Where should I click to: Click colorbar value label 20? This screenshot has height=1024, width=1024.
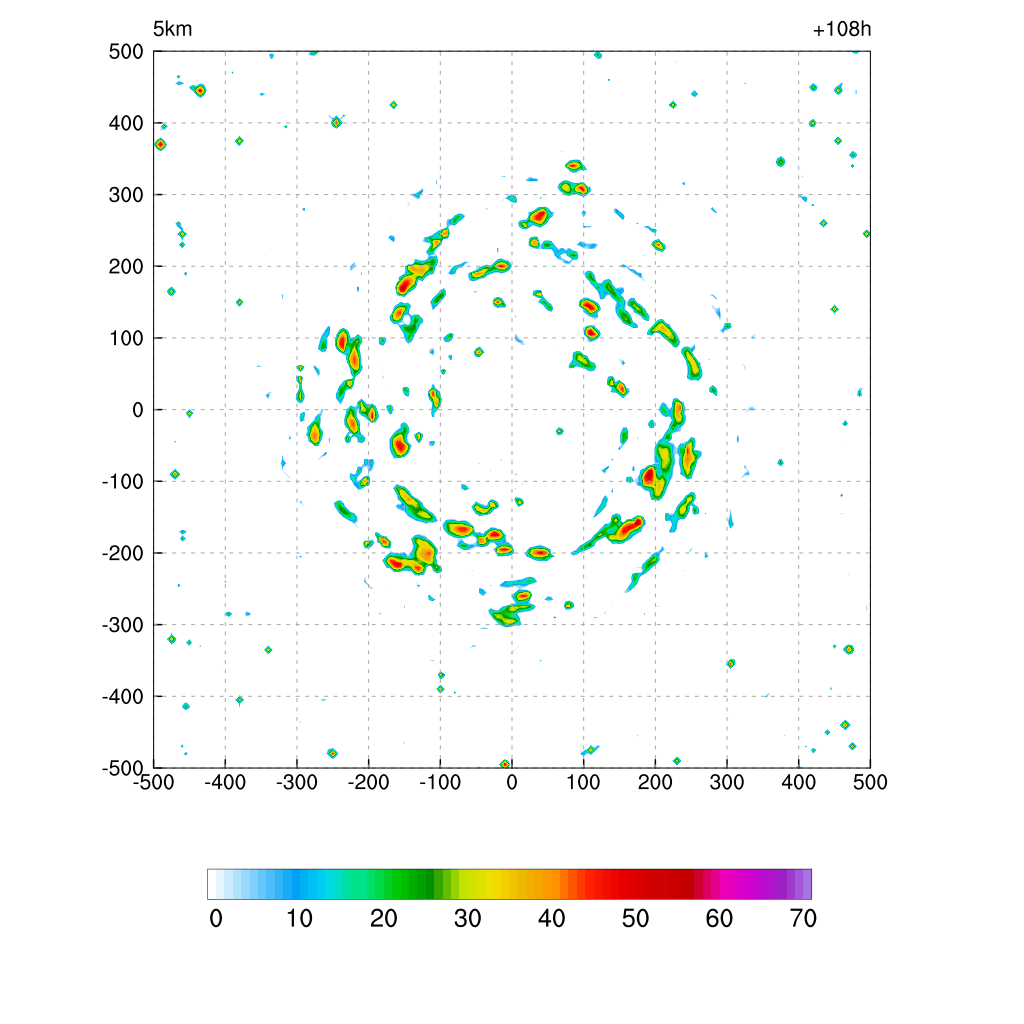(384, 919)
